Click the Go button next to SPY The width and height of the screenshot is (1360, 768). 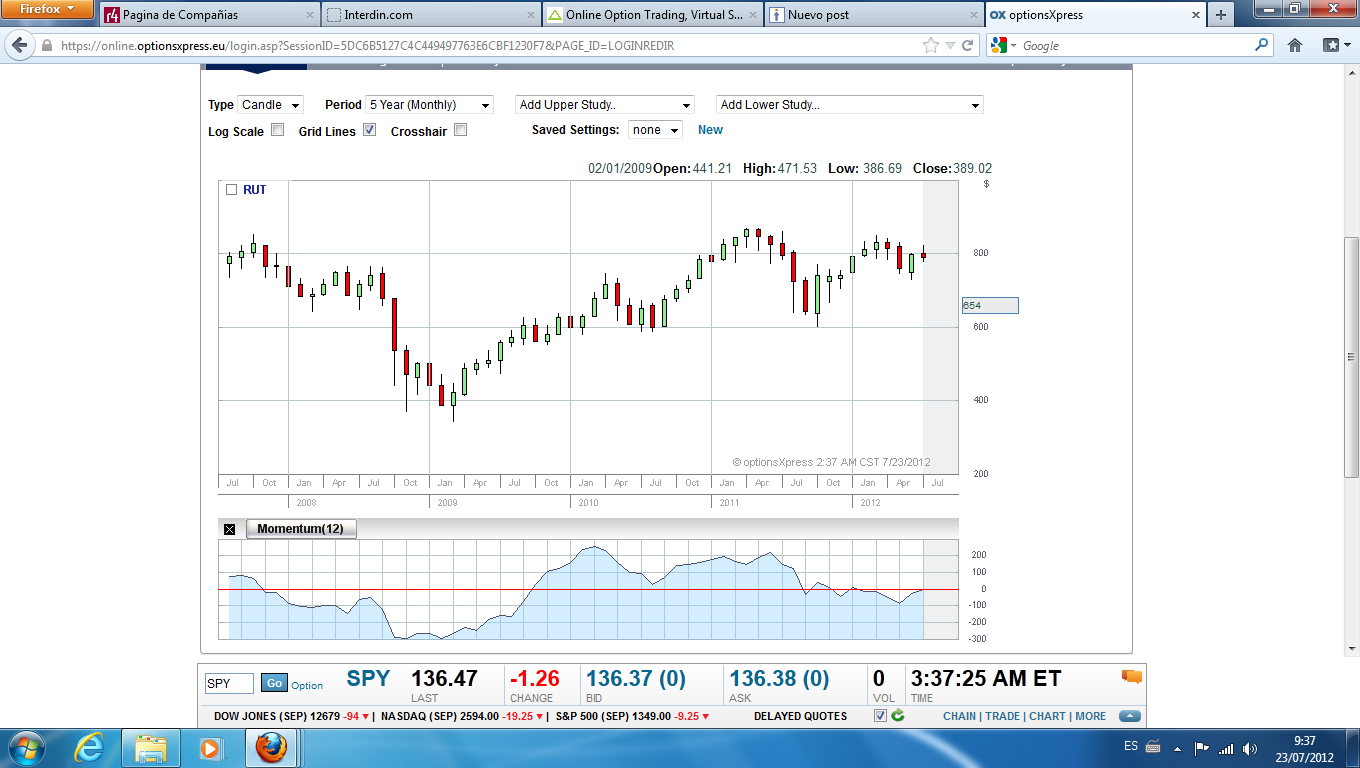point(274,683)
